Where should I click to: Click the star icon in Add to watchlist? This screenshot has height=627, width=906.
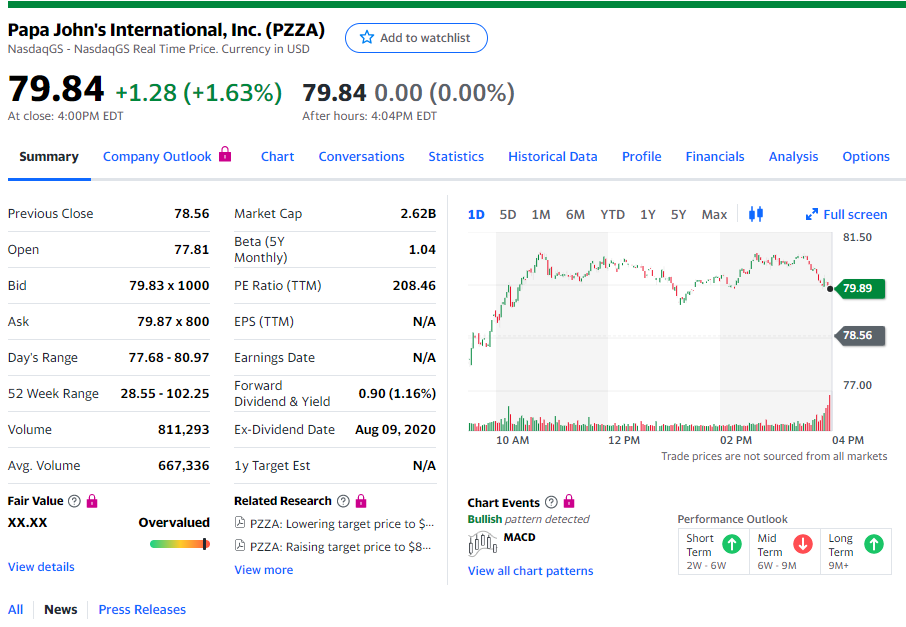click(367, 38)
